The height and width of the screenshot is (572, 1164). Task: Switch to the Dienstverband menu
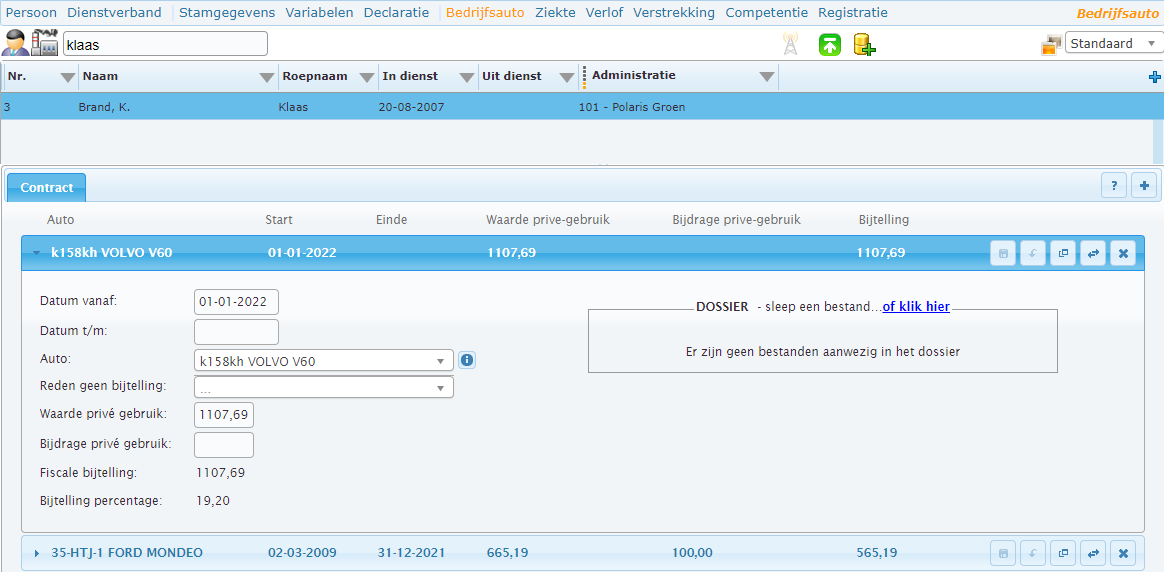tap(114, 13)
